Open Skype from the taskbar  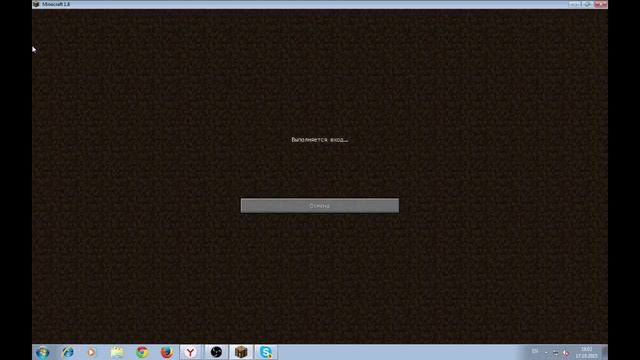click(x=266, y=352)
